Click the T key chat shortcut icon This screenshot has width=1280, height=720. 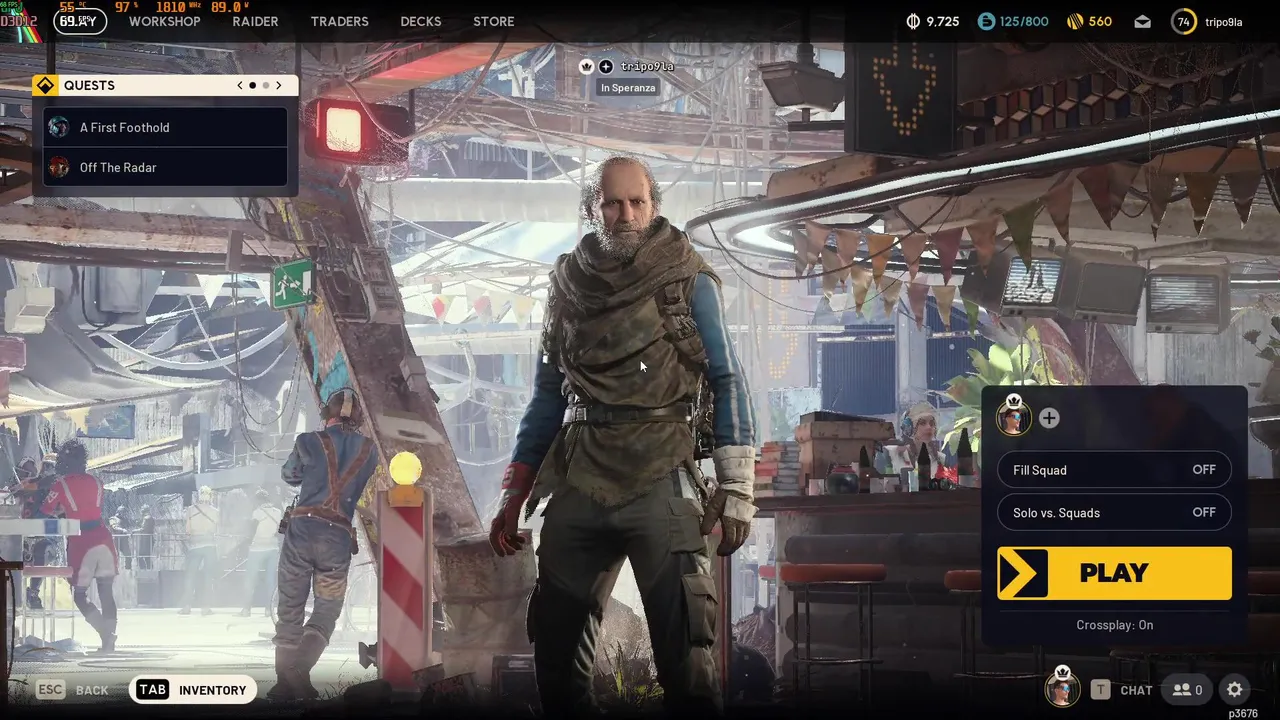[1100, 690]
